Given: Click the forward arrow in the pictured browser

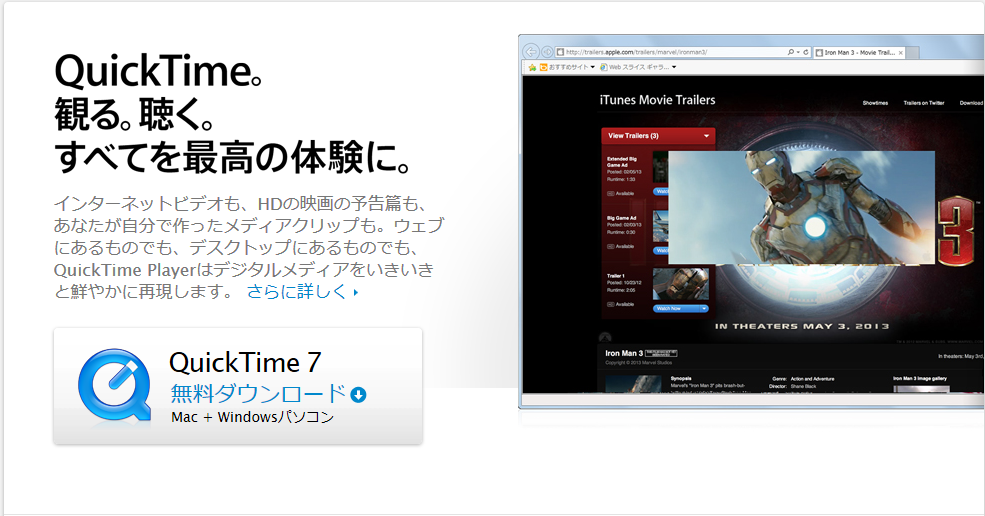Looking at the screenshot, I should click(547, 52).
